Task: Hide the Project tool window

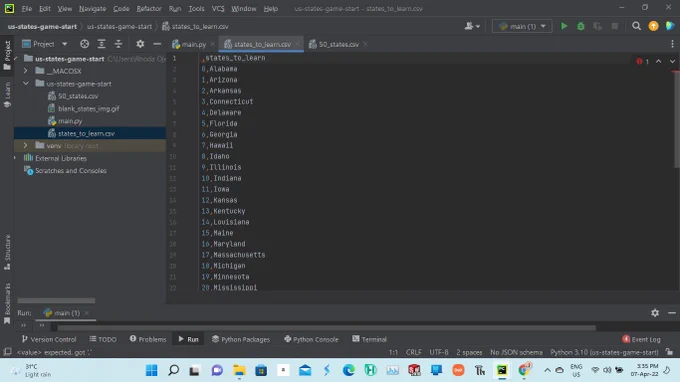Action: (157, 44)
